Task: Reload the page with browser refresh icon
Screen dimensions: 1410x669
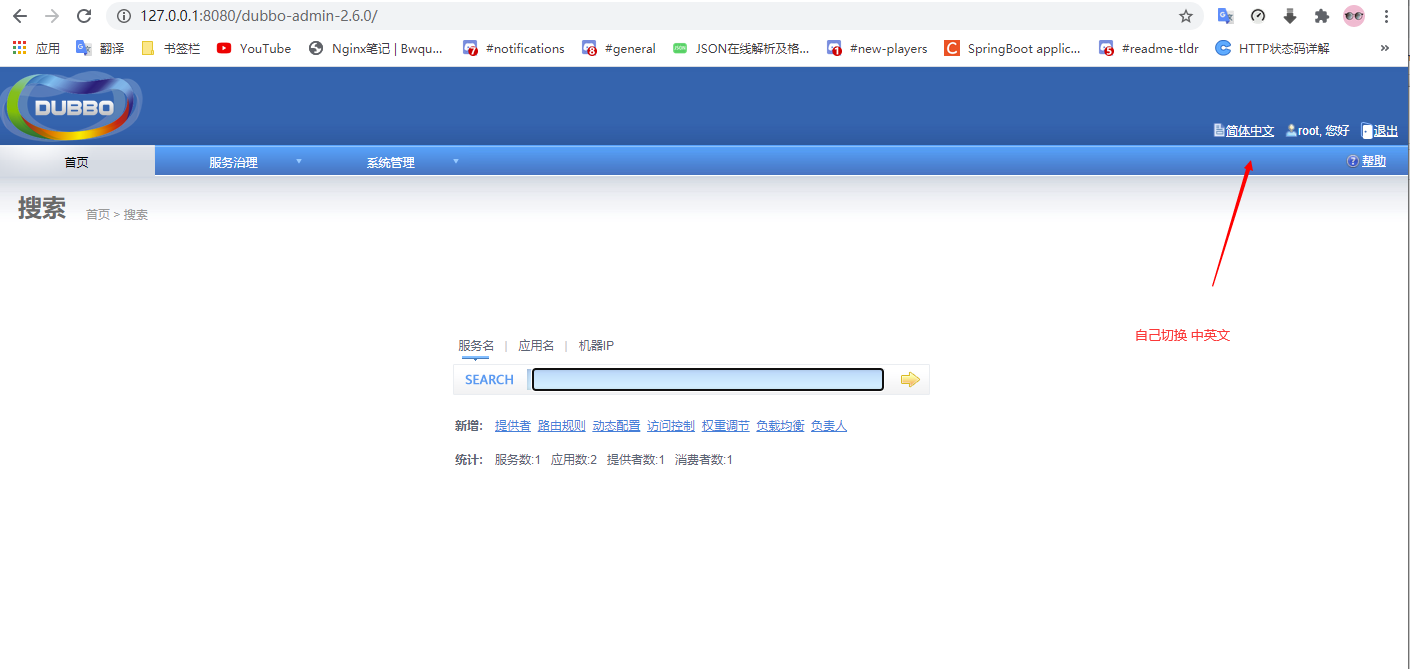Action: tap(84, 16)
